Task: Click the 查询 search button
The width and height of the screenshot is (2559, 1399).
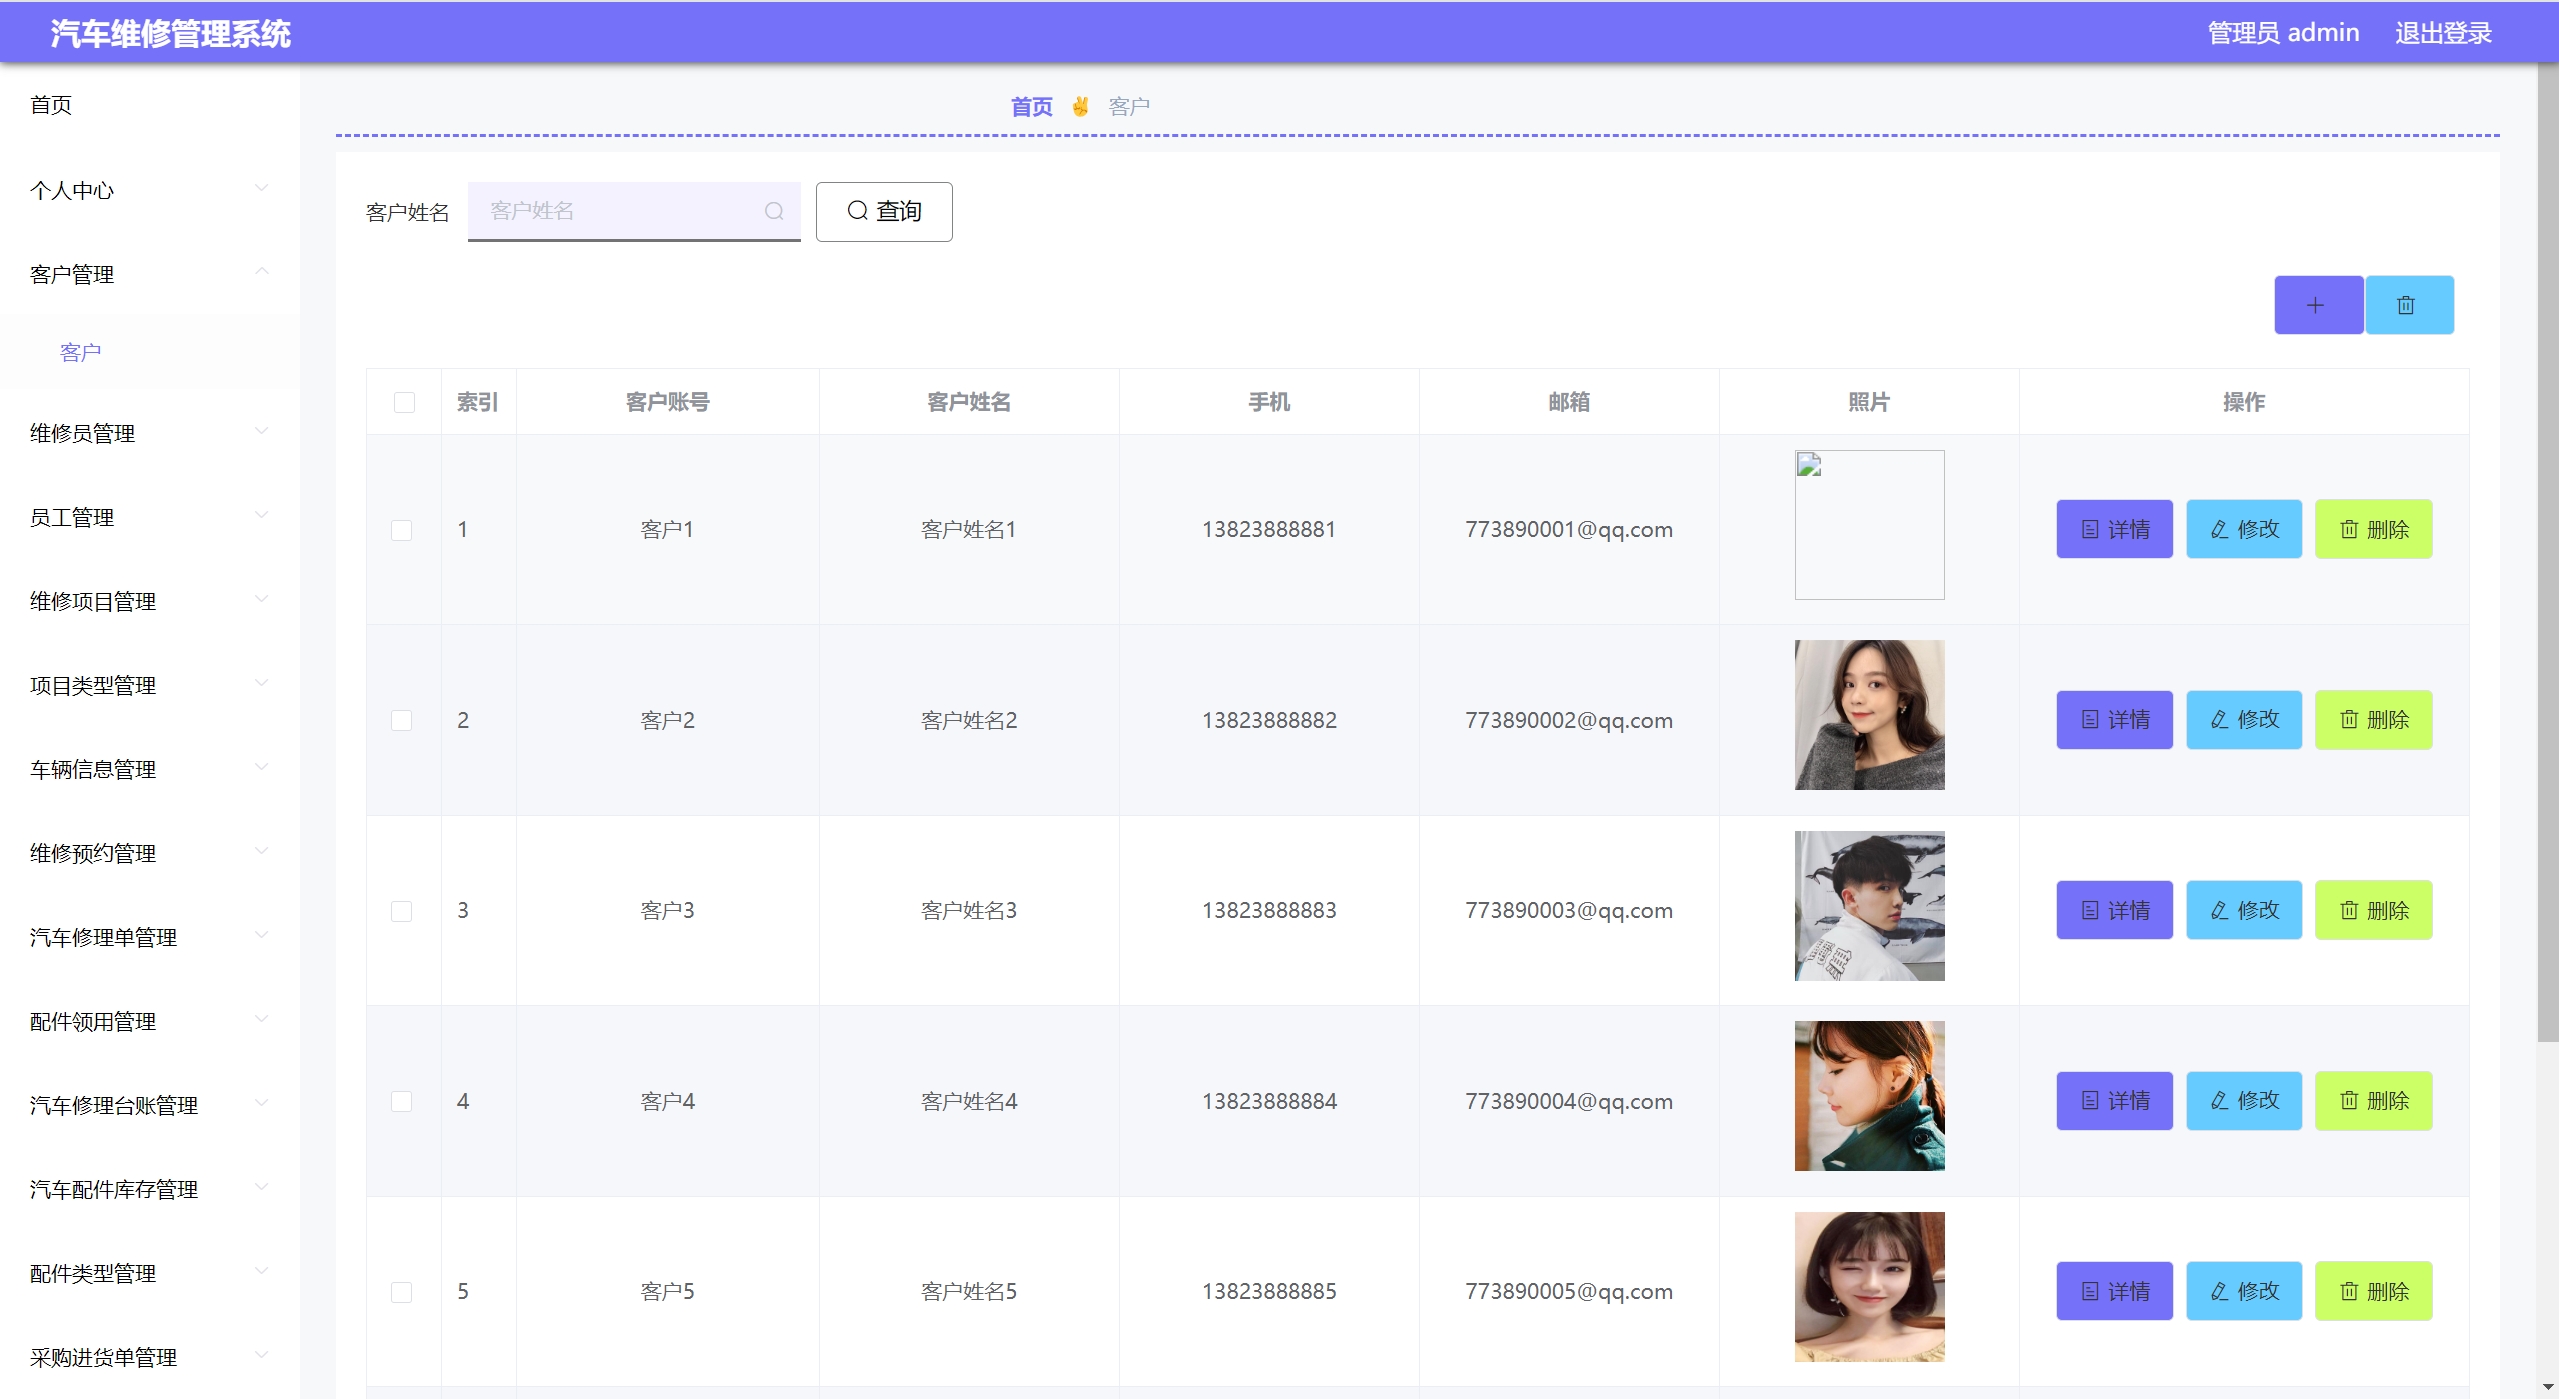Action: (883, 211)
